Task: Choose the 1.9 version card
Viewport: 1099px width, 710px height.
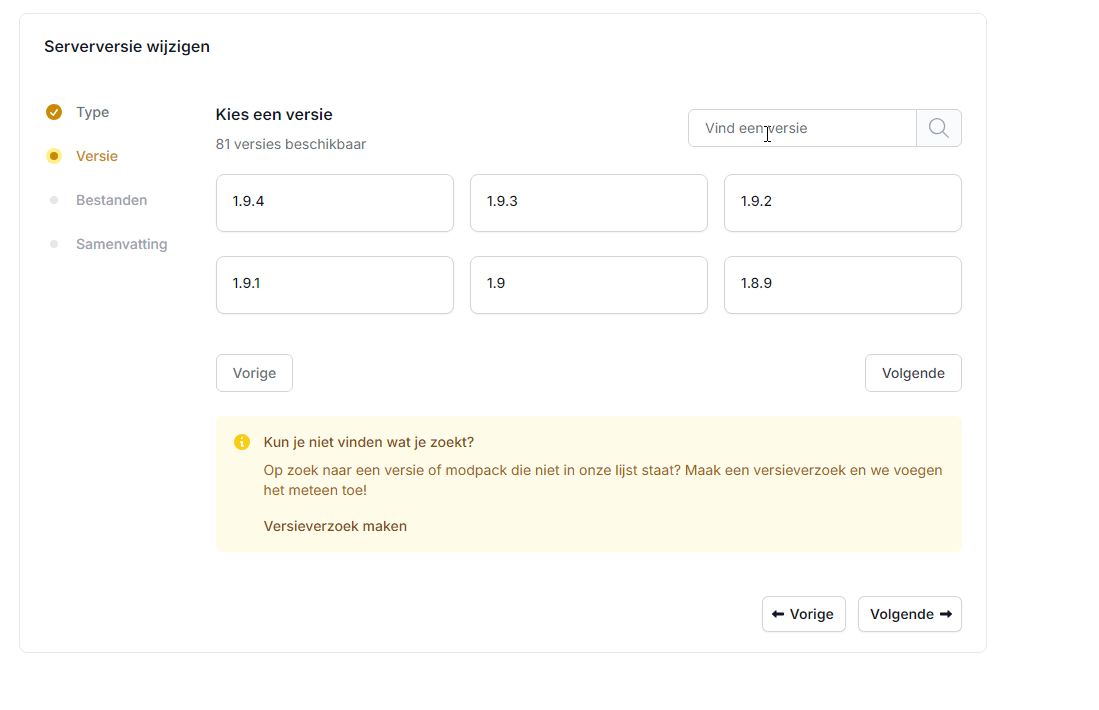Action: pyautogui.click(x=588, y=285)
